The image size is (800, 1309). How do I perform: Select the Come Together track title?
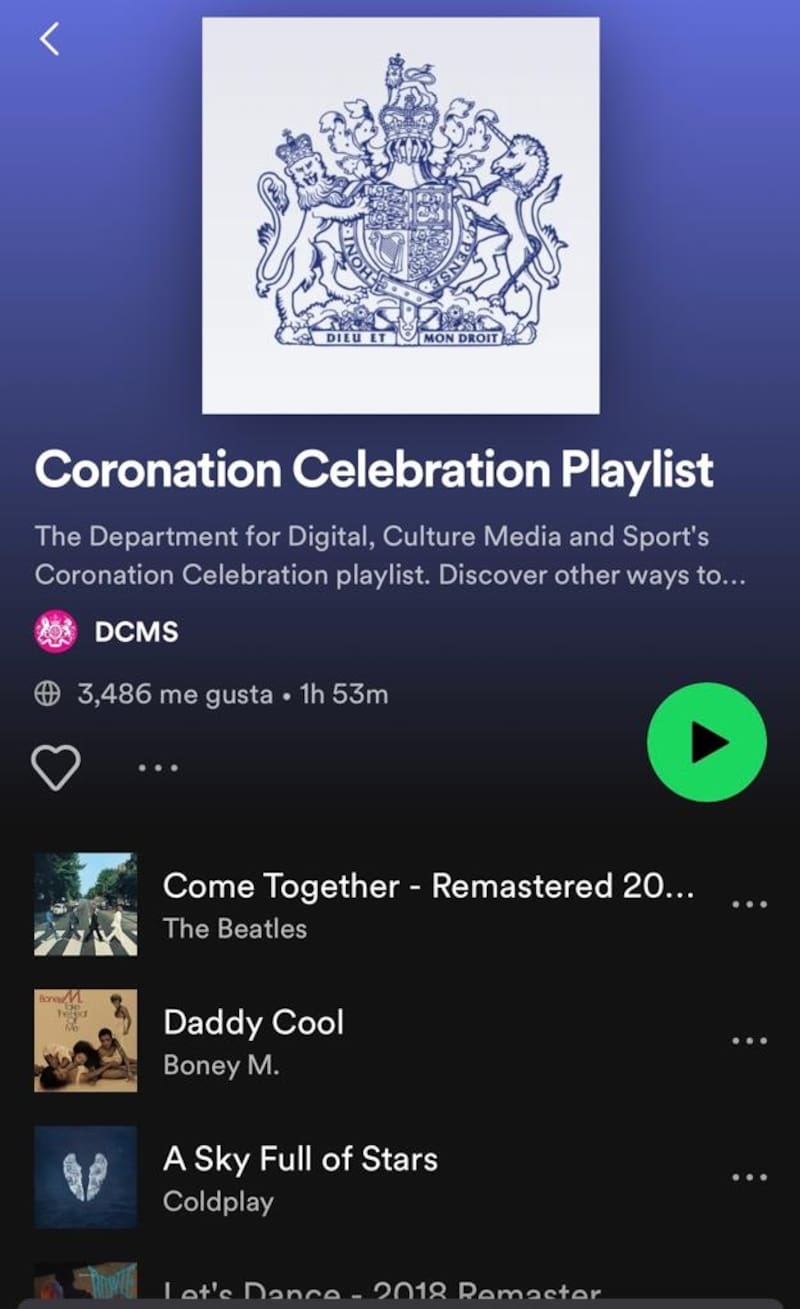point(428,886)
